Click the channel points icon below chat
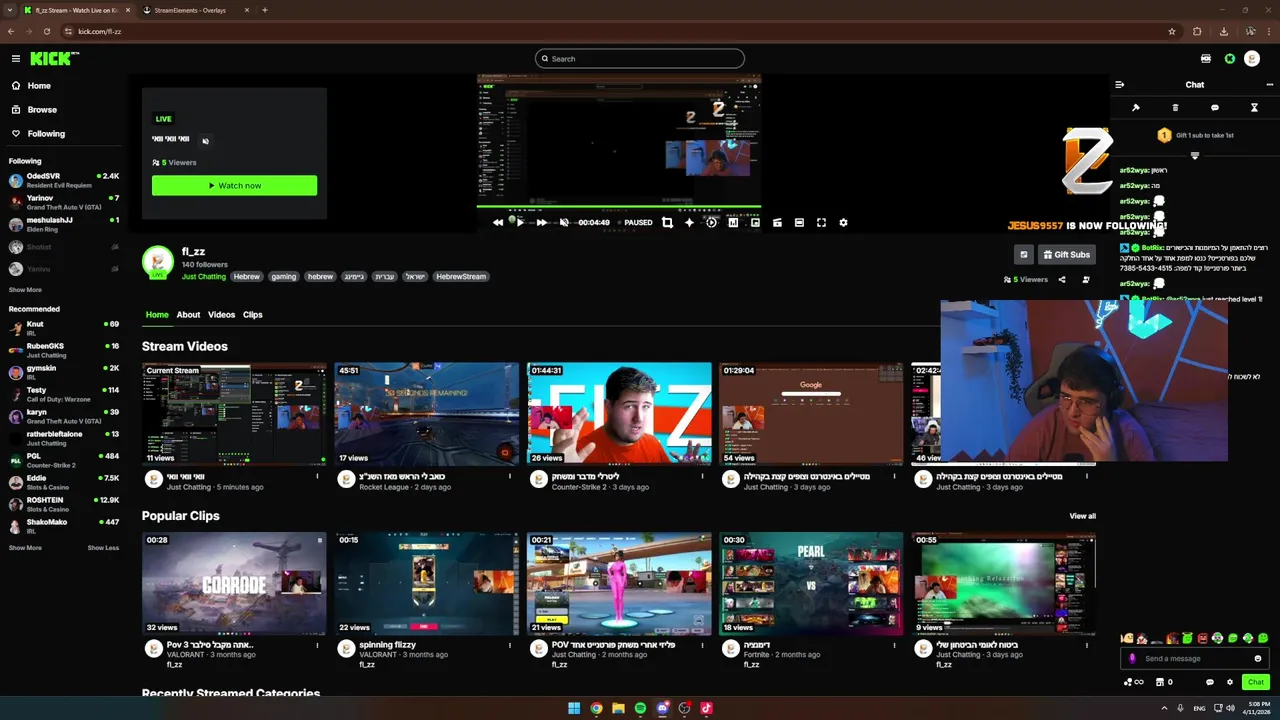Viewport: 1280px width, 720px height. point(1129,682)
